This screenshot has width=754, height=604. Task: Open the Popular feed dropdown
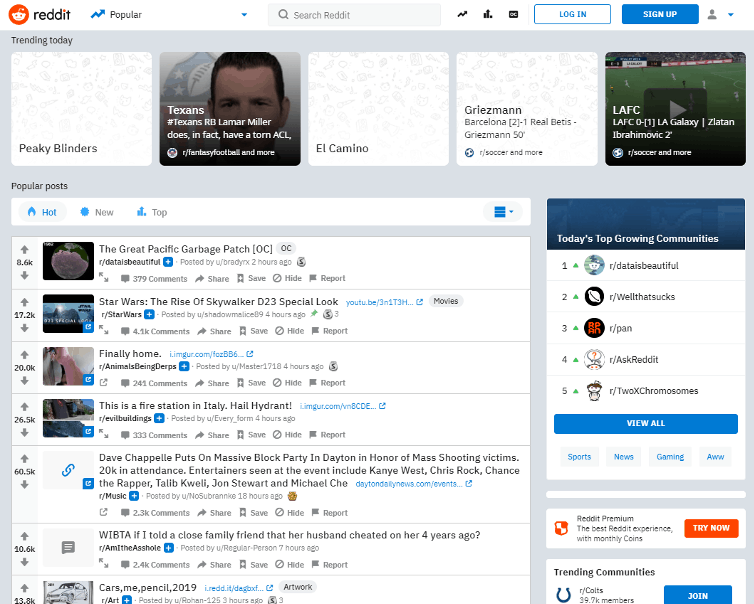[x=169, y=14]
